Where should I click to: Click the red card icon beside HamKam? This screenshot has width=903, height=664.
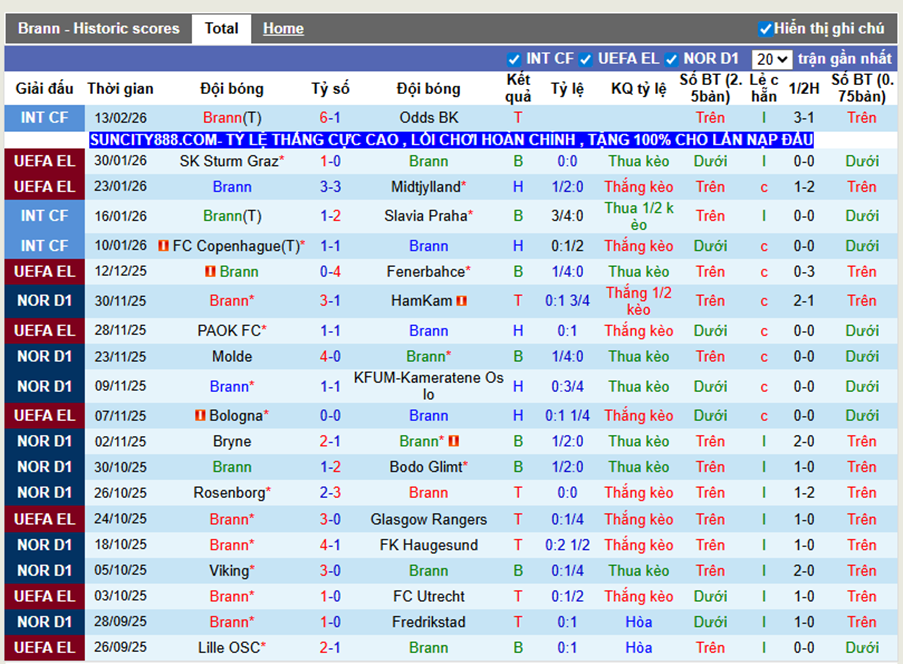pos(461,301)
